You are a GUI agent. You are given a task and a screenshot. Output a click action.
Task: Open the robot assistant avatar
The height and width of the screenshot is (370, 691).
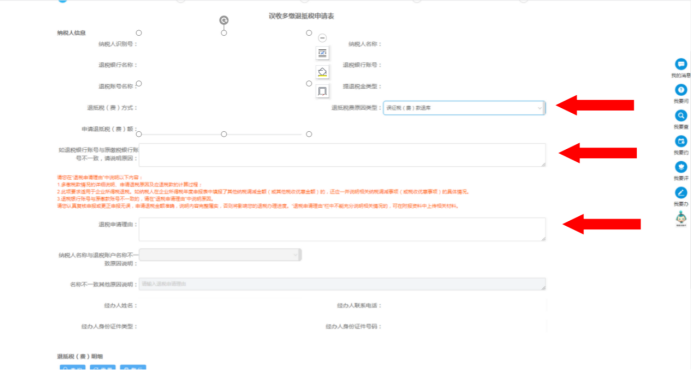click(681, 218)
